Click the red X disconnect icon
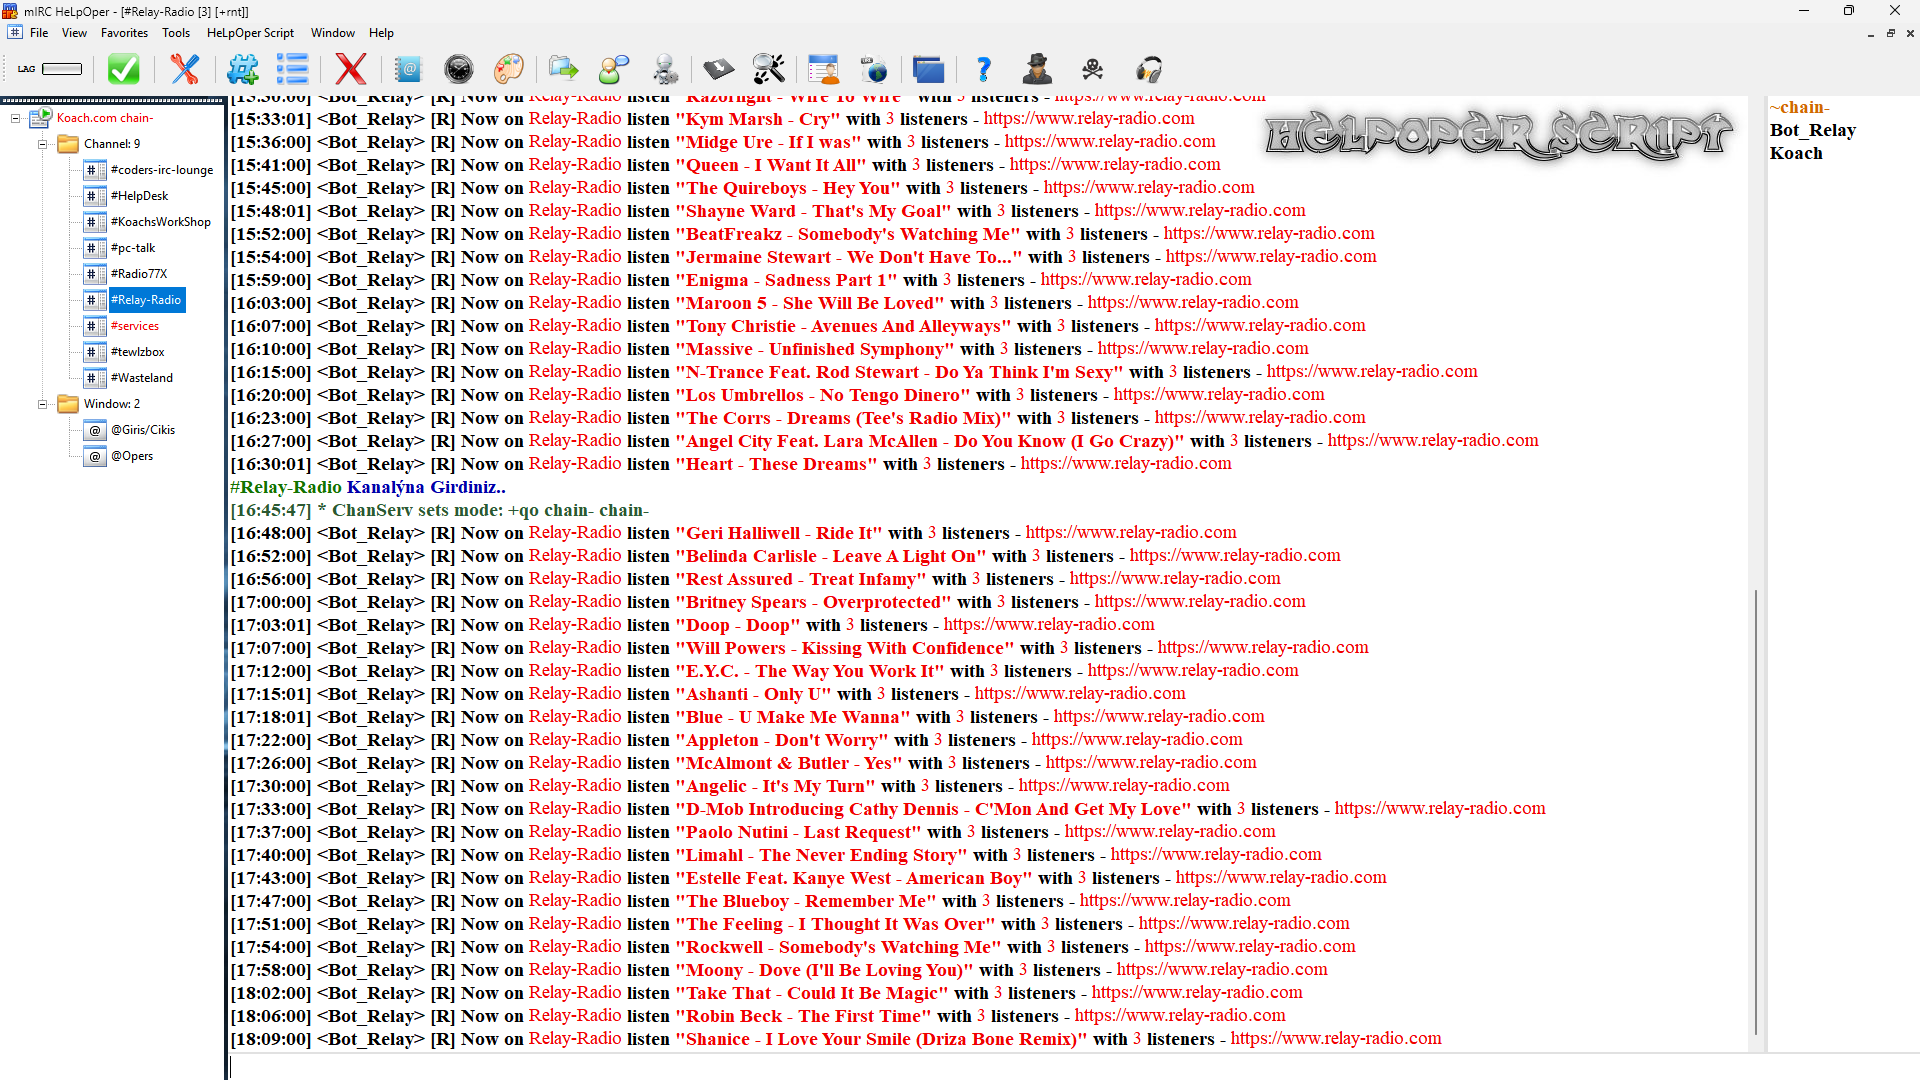The width and height of the screenshot is (1920, 1080). [x=350, y=69]
